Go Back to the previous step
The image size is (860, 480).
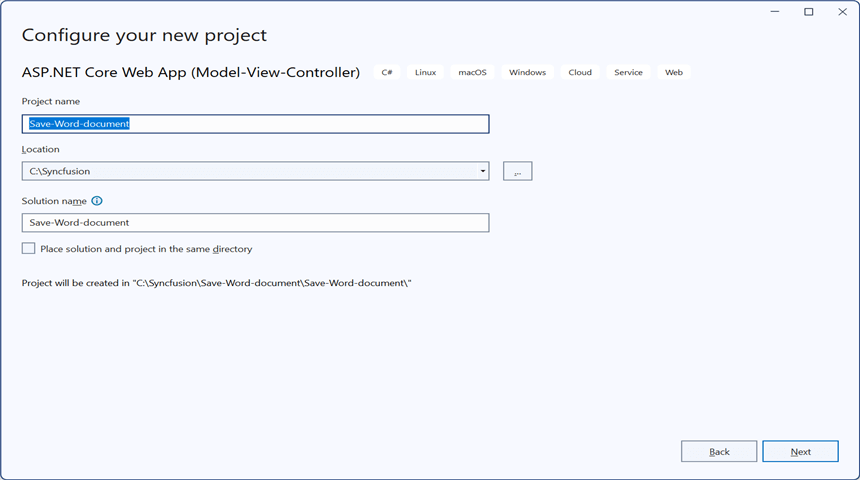tap(719, 451)
